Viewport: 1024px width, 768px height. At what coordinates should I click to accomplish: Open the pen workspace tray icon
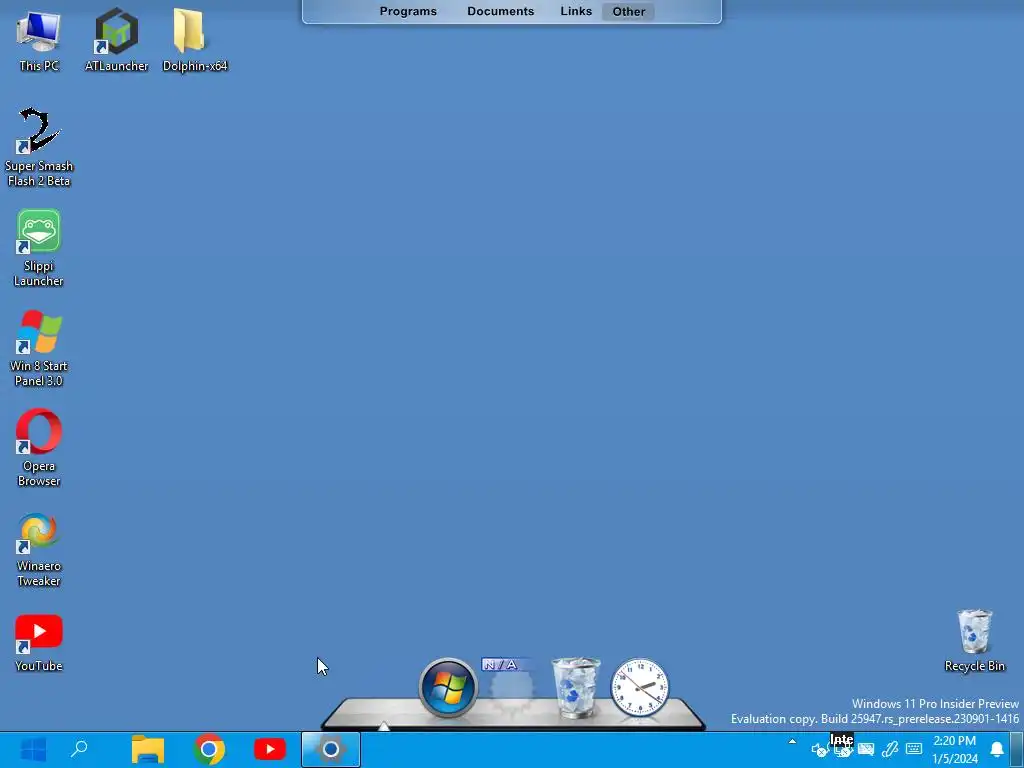coord(889,750)
